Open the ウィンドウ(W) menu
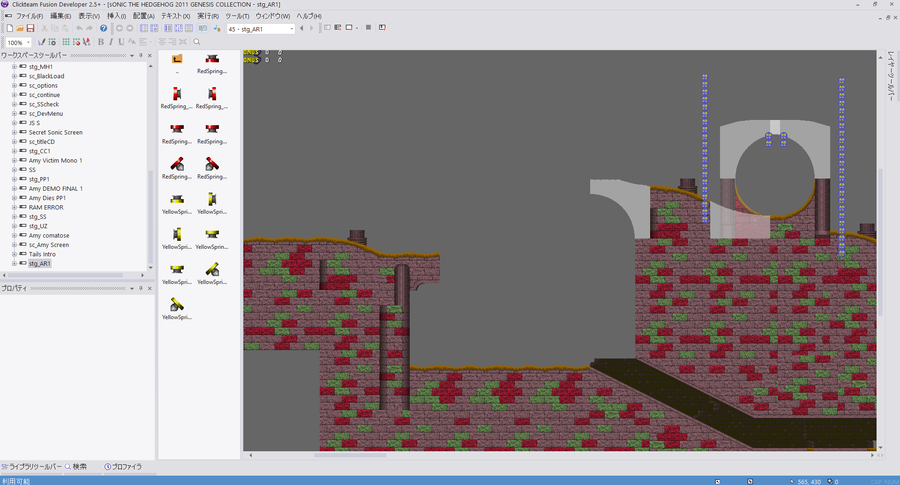 273,16
